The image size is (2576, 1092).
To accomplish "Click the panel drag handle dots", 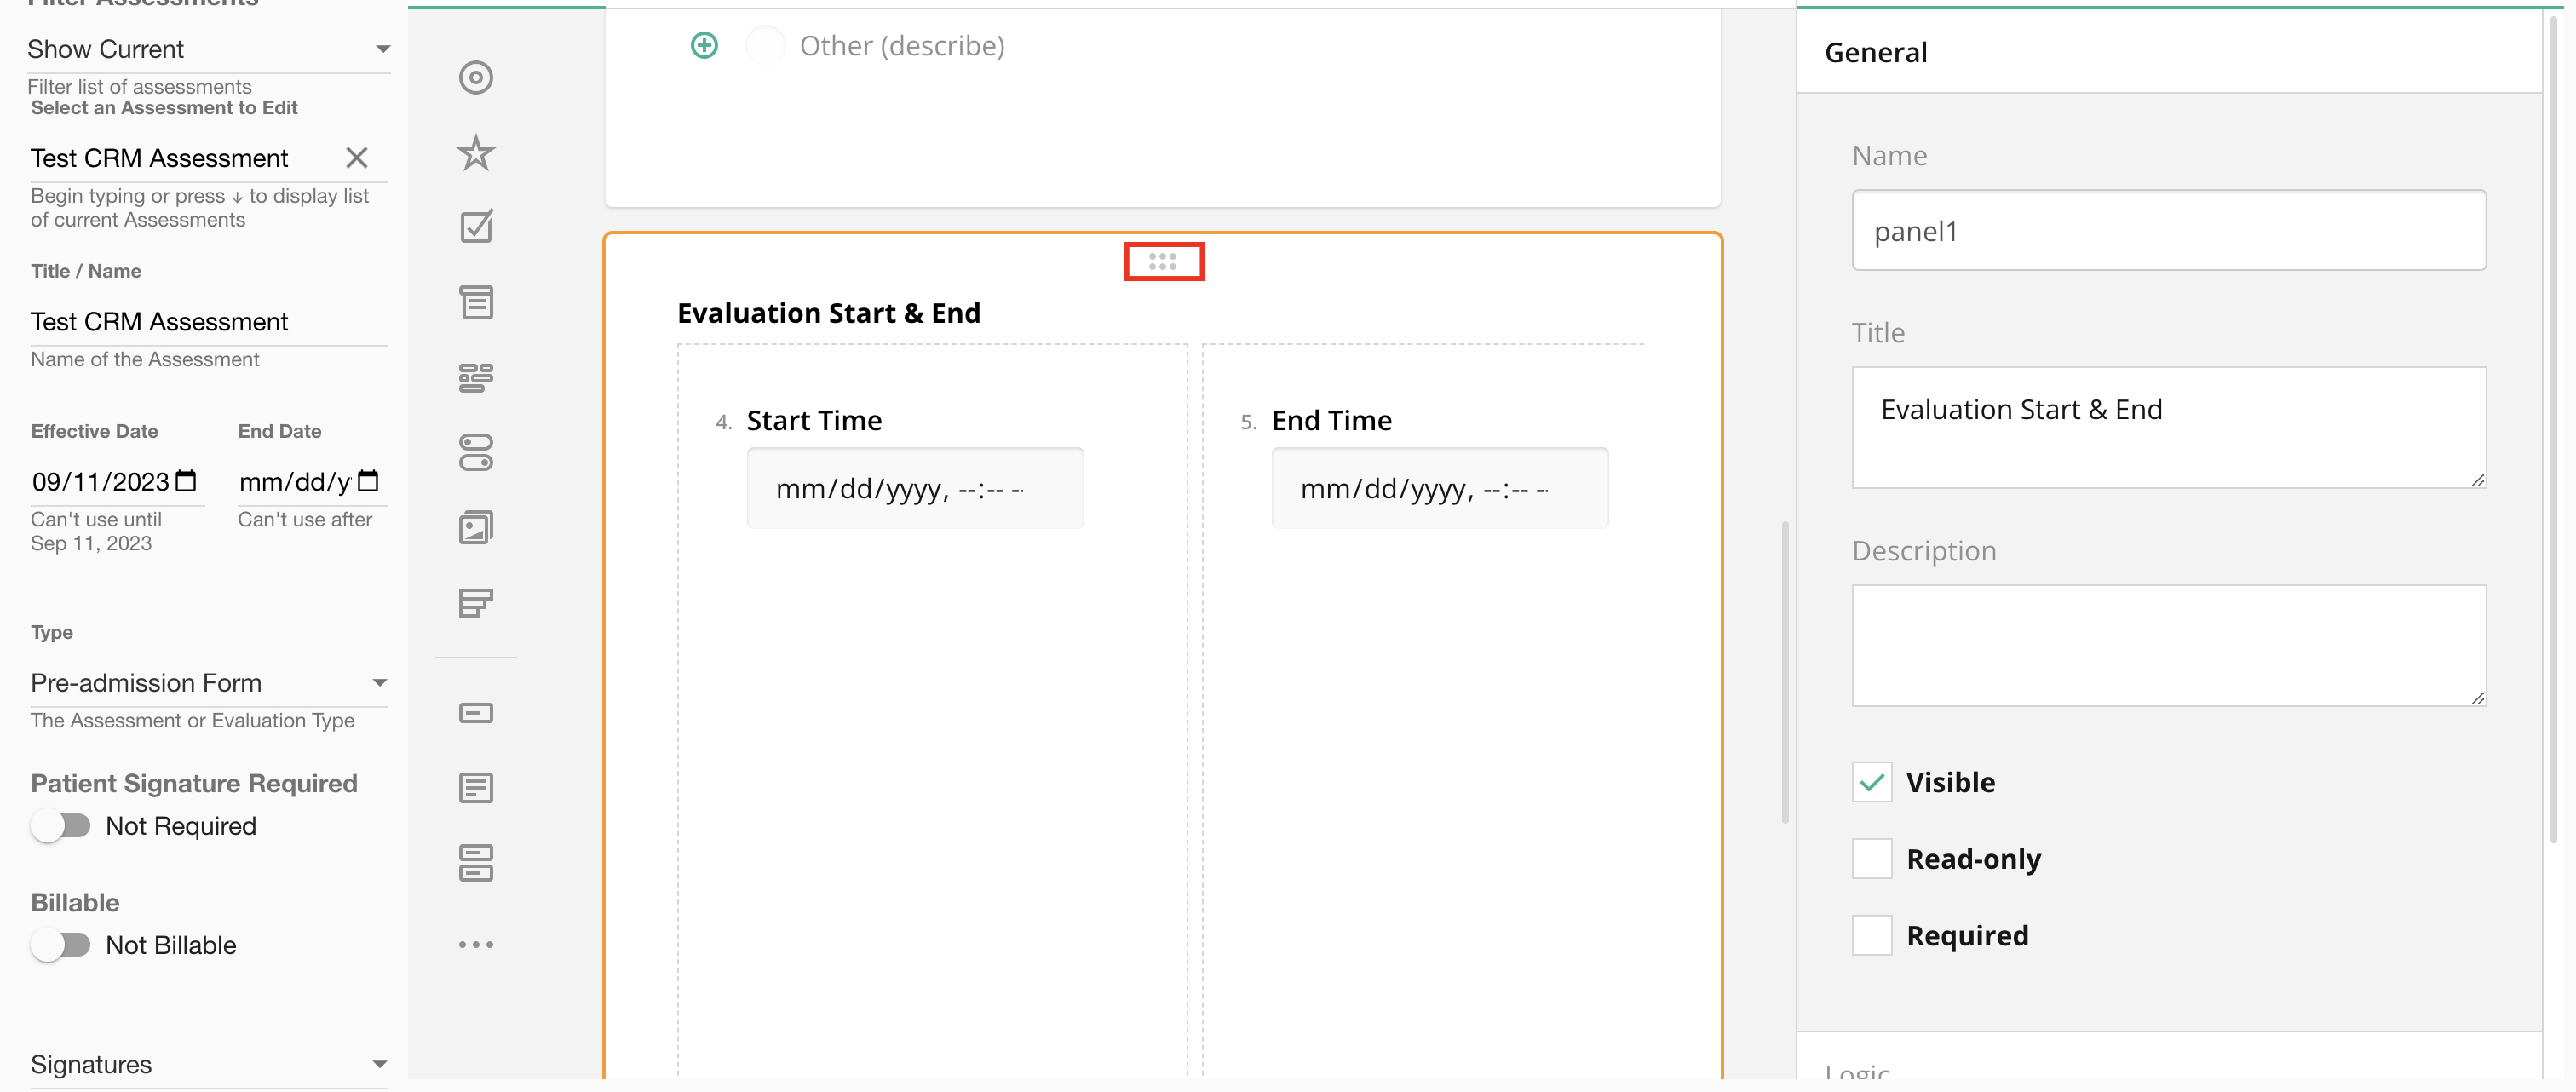I will pos(1162,262).
